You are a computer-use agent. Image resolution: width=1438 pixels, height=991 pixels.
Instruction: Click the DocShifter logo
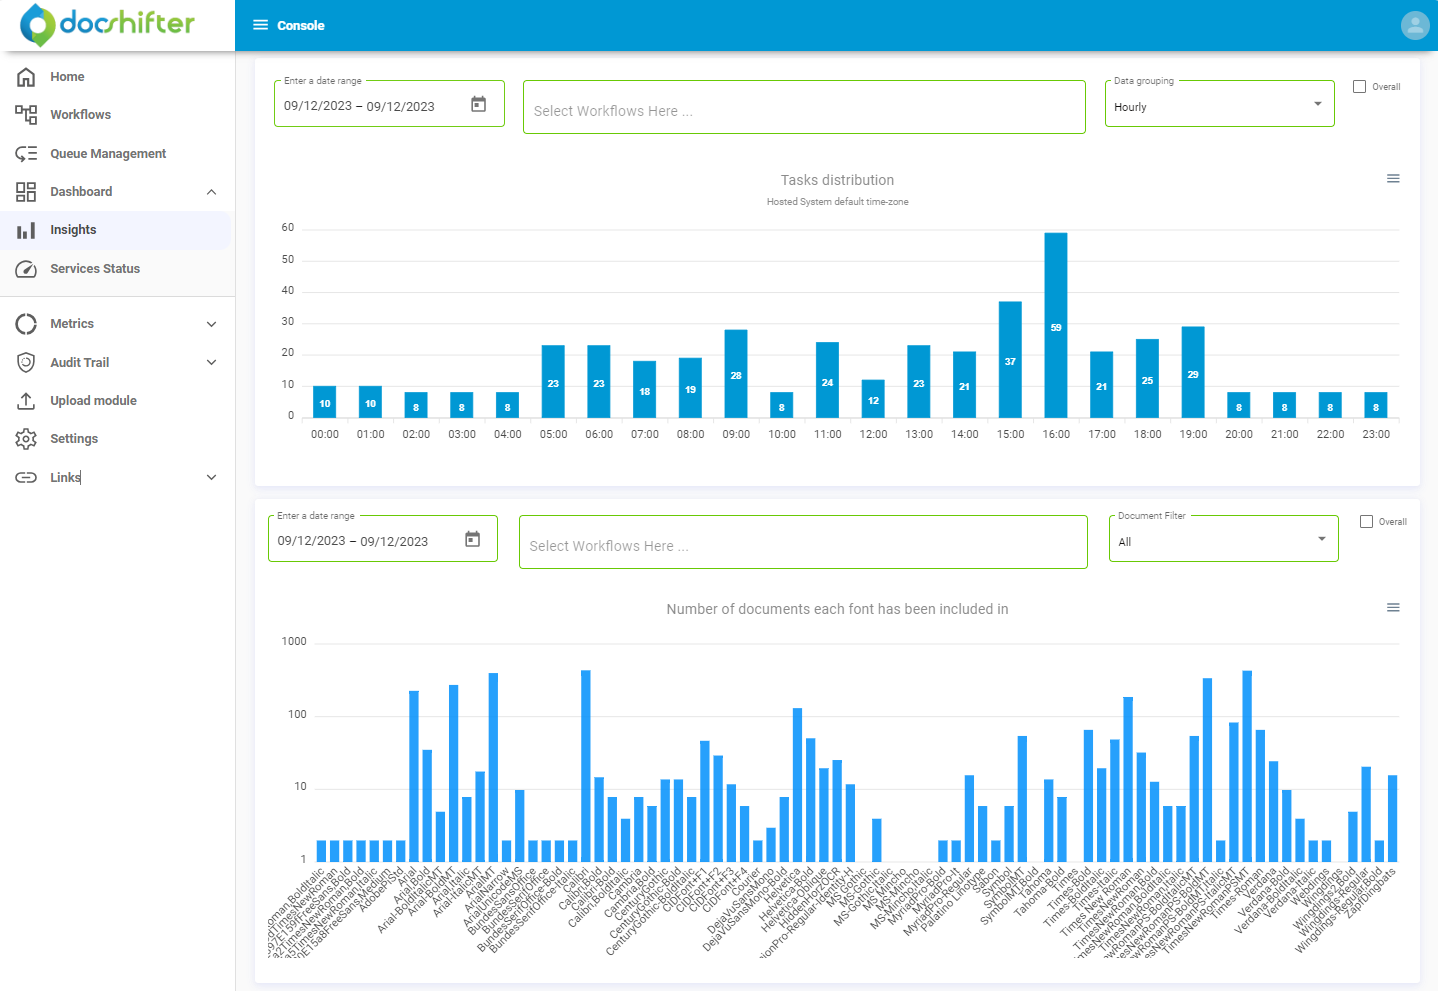click(x=108, y=24)
